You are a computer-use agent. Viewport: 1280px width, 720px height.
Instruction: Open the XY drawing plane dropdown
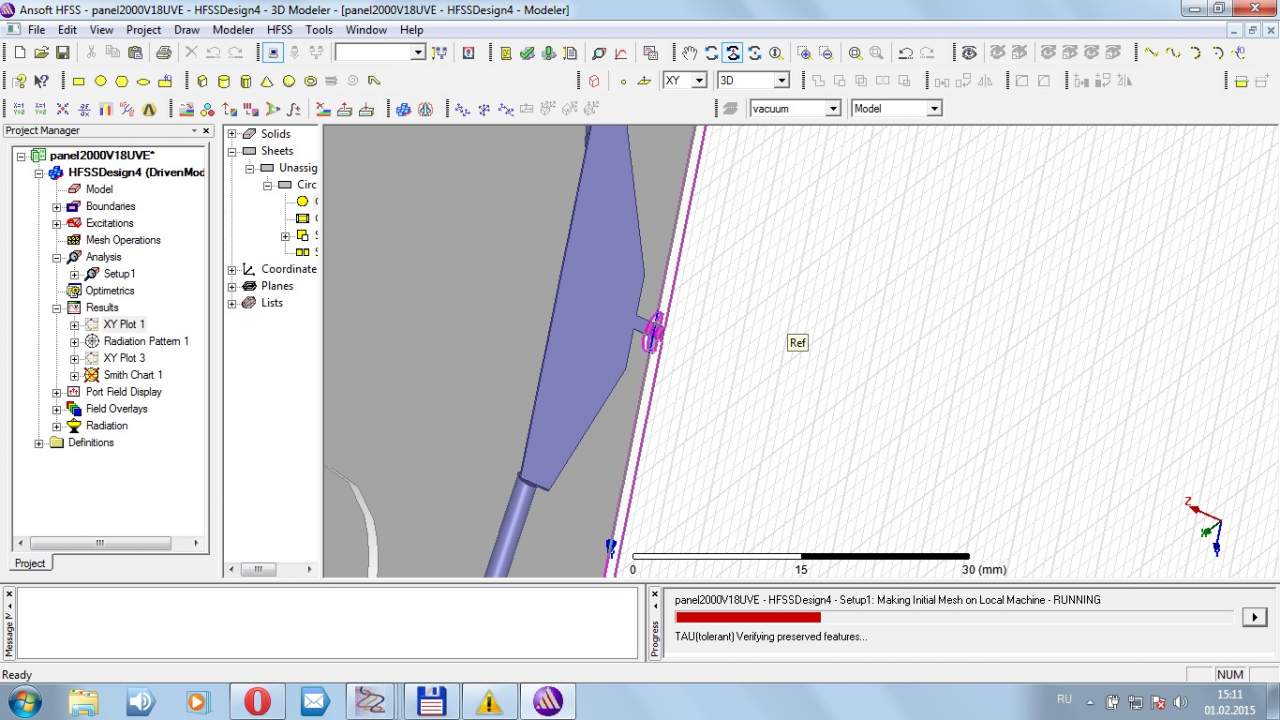[x=699, y=80]
